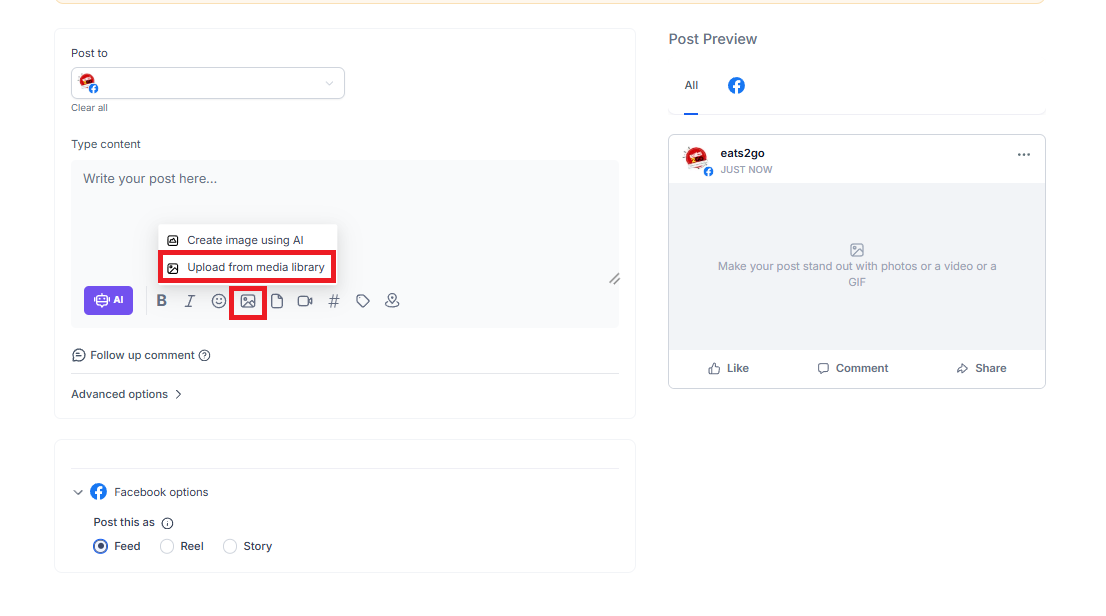Click the image upload icon

point(248,301)
